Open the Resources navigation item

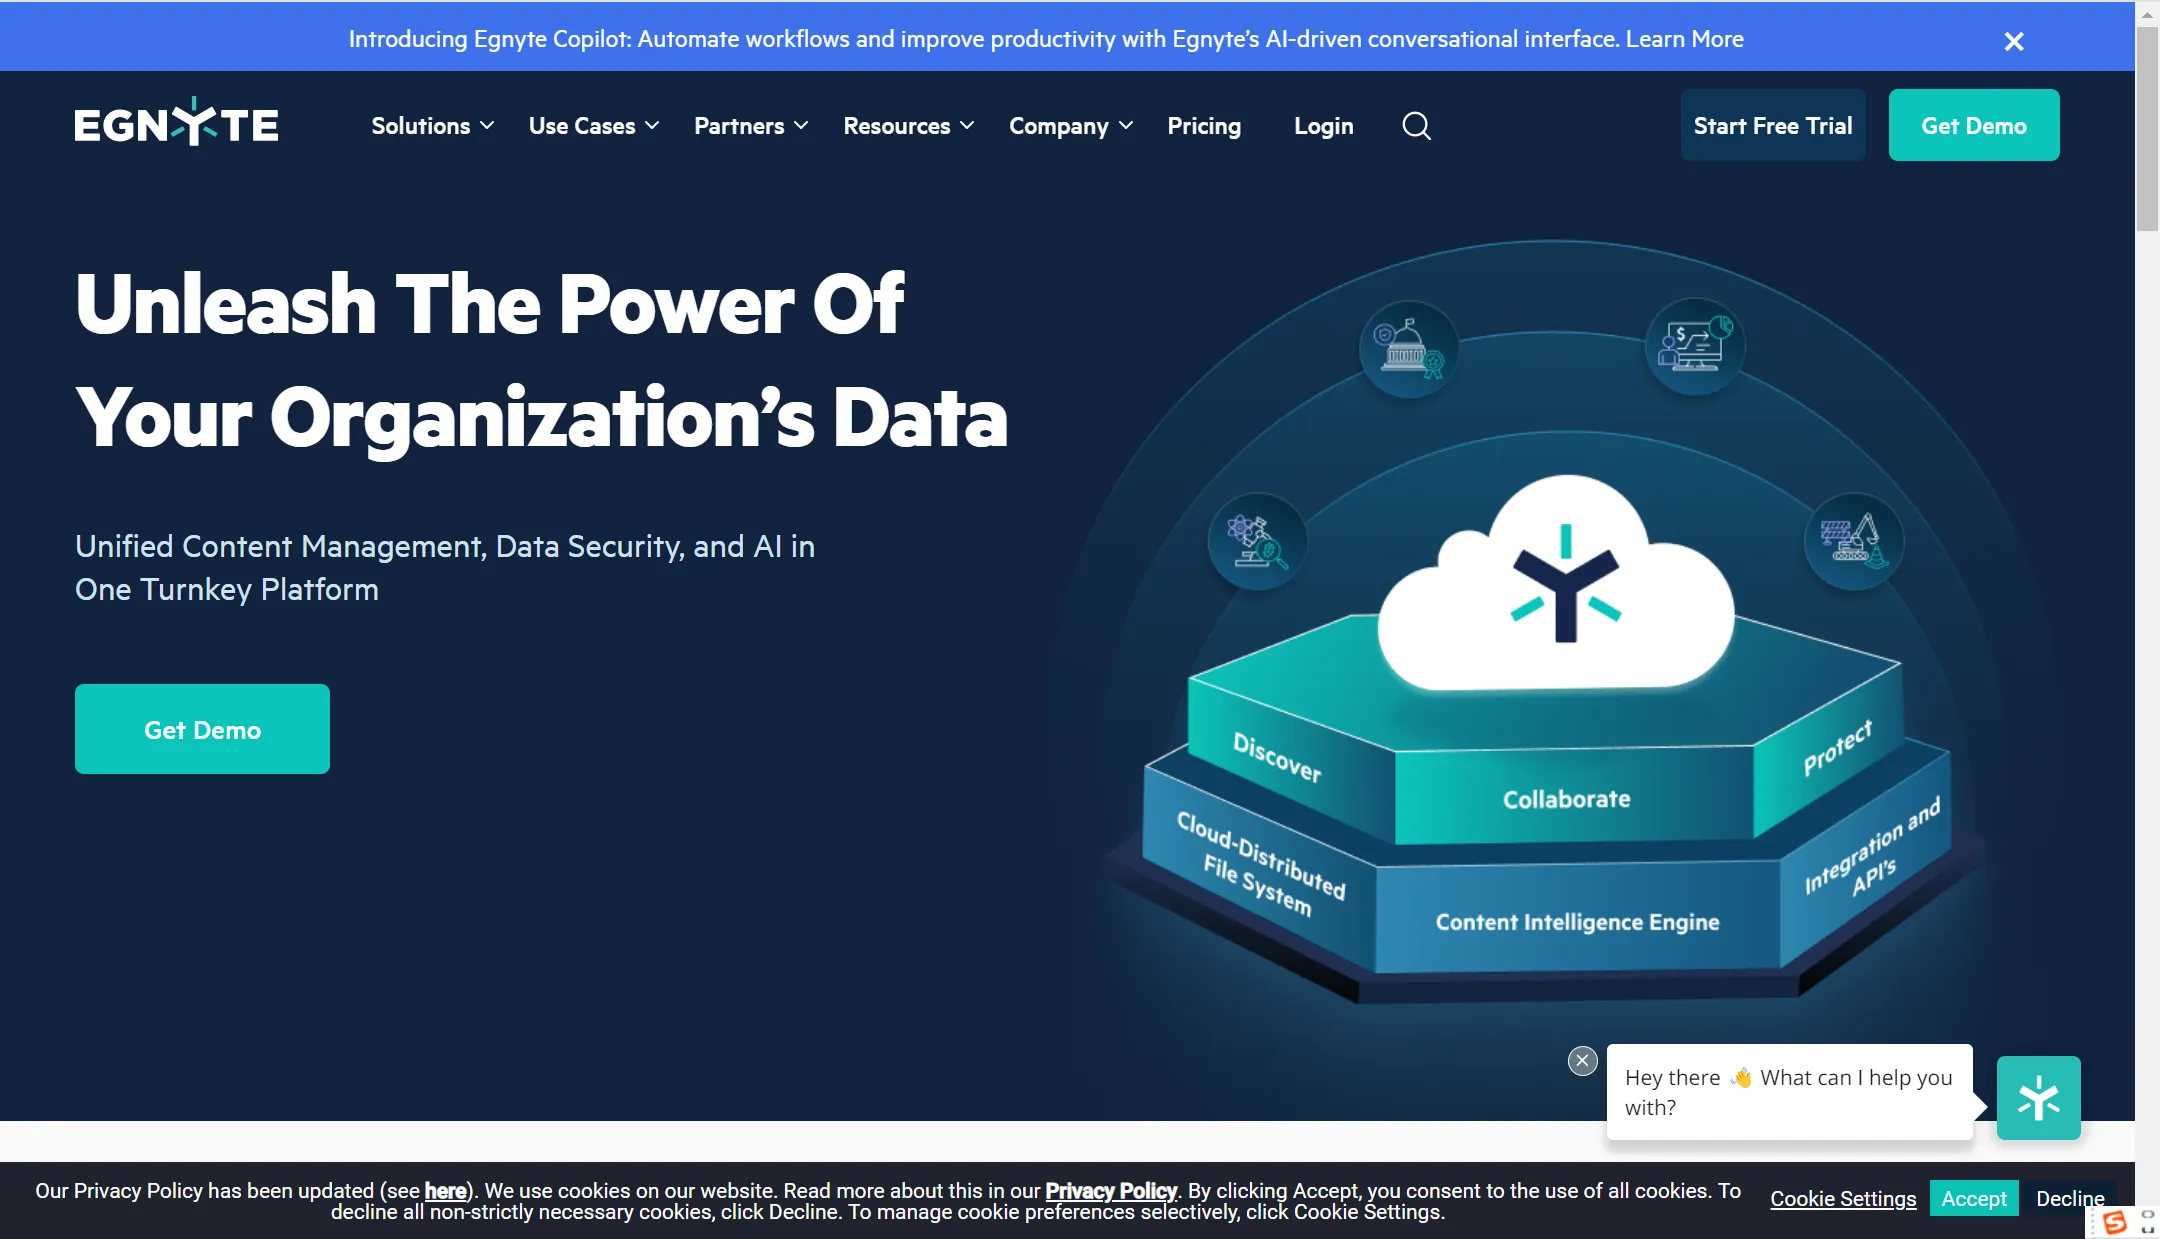click(x=897, y=126)
